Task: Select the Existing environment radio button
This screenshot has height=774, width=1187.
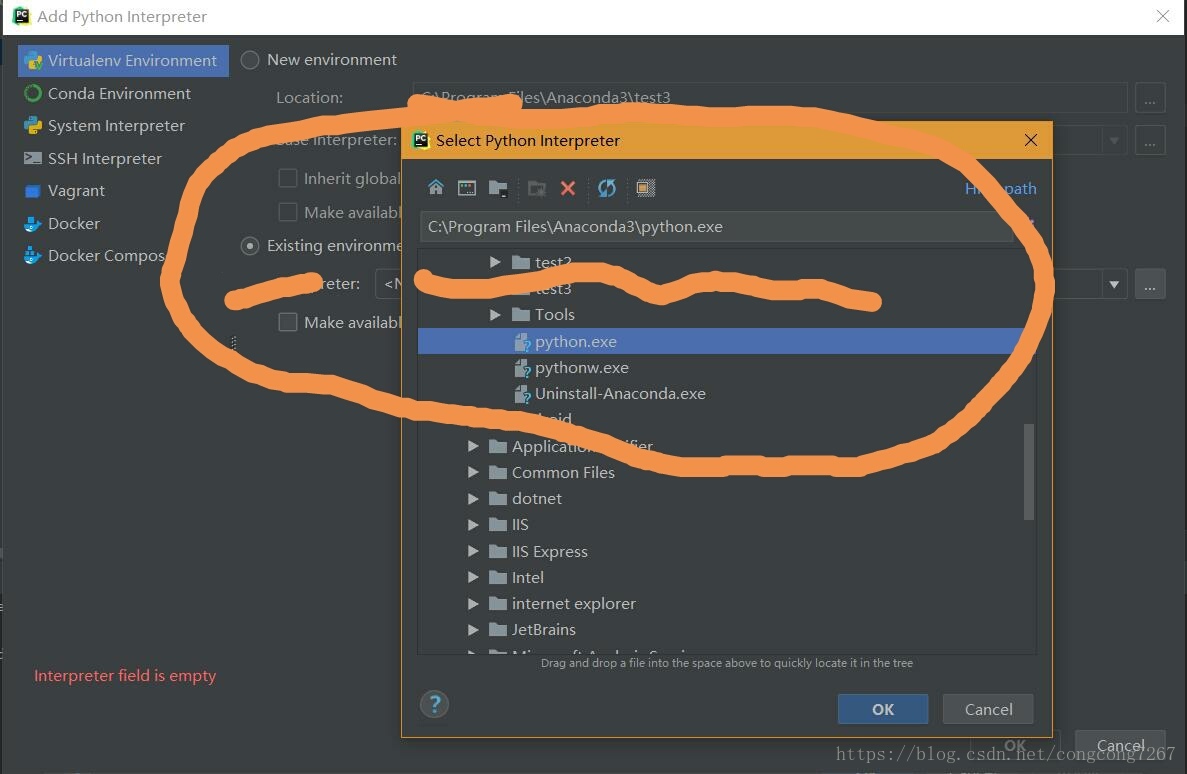Action: 250,245
